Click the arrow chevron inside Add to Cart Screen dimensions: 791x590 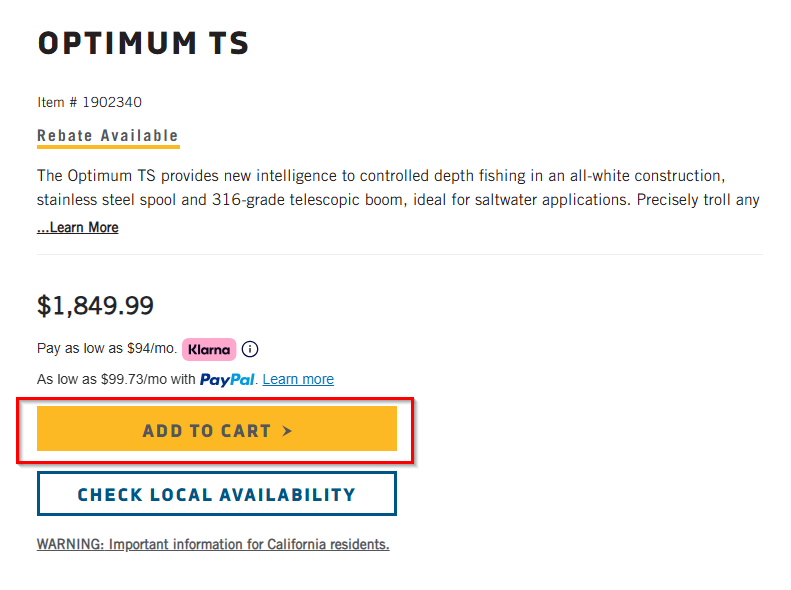pyautogui.click(x=287, y=431)
